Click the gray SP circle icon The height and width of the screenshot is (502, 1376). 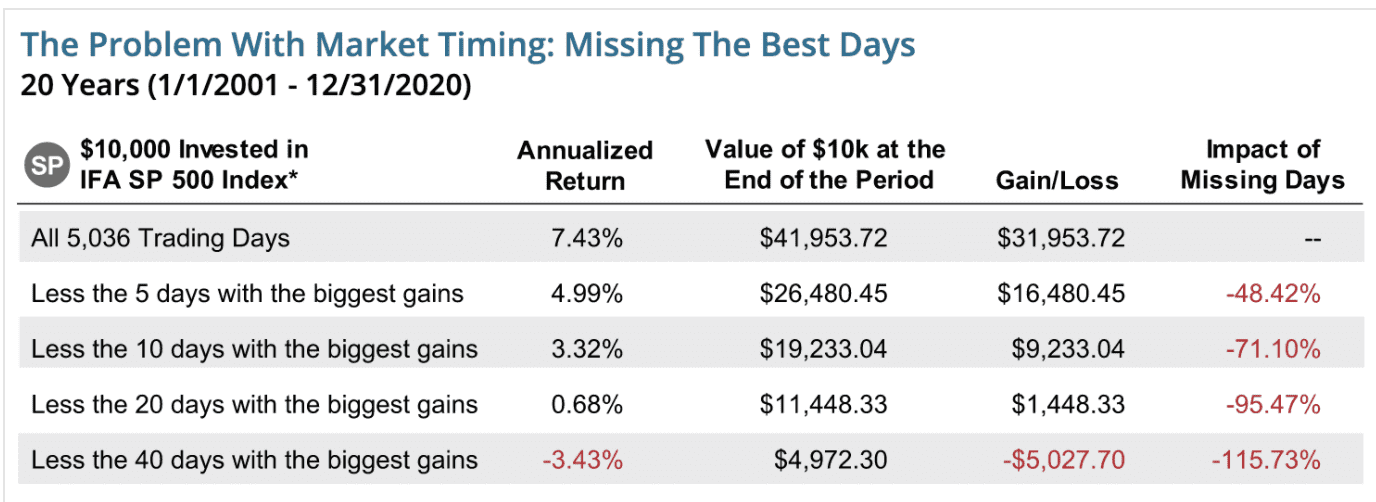point(45,166)
